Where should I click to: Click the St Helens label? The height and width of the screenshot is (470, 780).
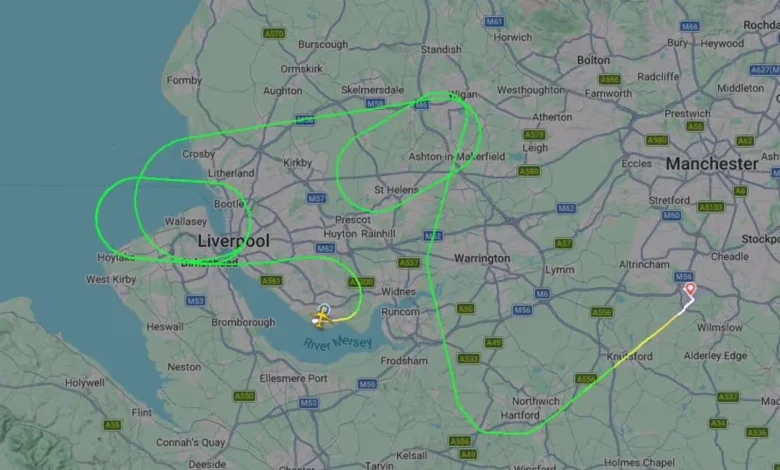(396, 189)
